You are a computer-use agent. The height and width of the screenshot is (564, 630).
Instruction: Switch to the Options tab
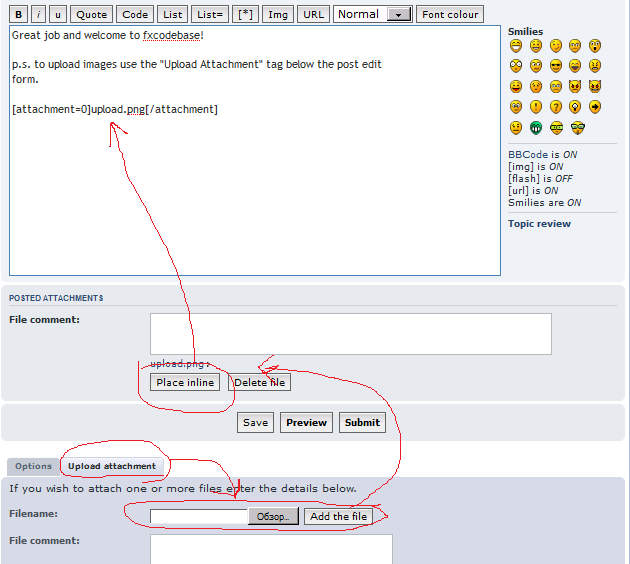pos(33,466)
